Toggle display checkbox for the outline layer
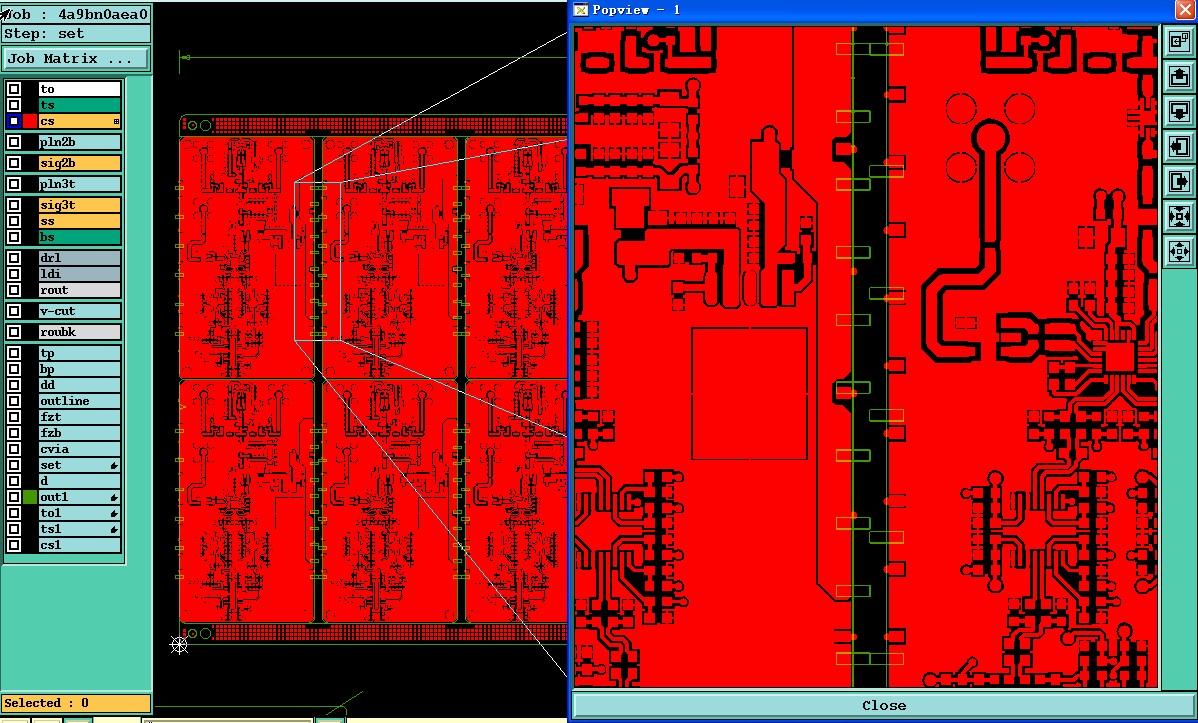This screenshot has height=723, width=1198. point(14,401)
